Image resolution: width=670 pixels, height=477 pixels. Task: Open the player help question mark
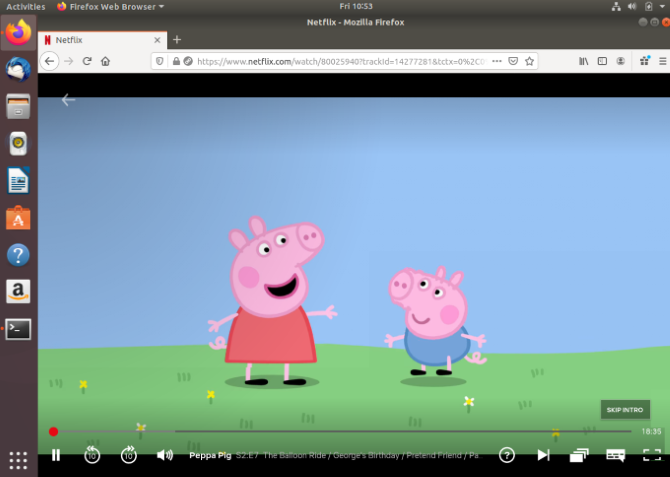[507, 455]
